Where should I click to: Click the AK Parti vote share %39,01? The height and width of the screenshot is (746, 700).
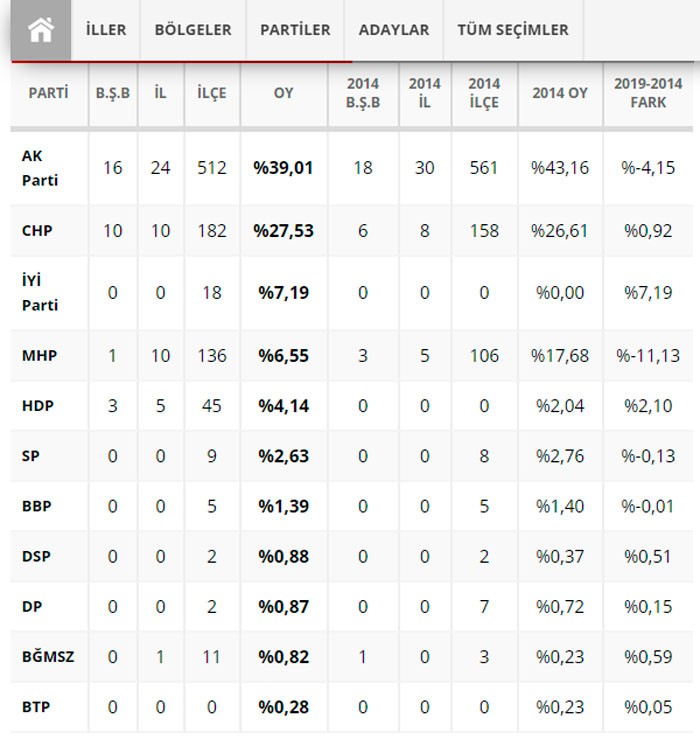(284, 168)
